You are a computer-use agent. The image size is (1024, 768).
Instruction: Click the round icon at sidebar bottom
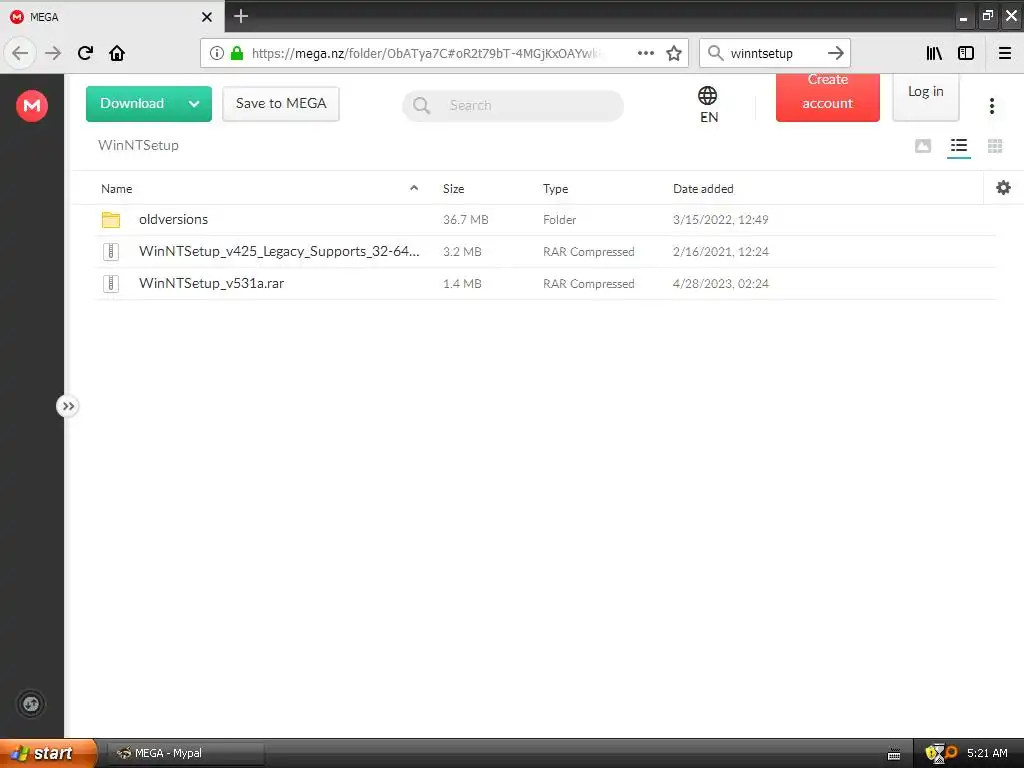(31, 704)
